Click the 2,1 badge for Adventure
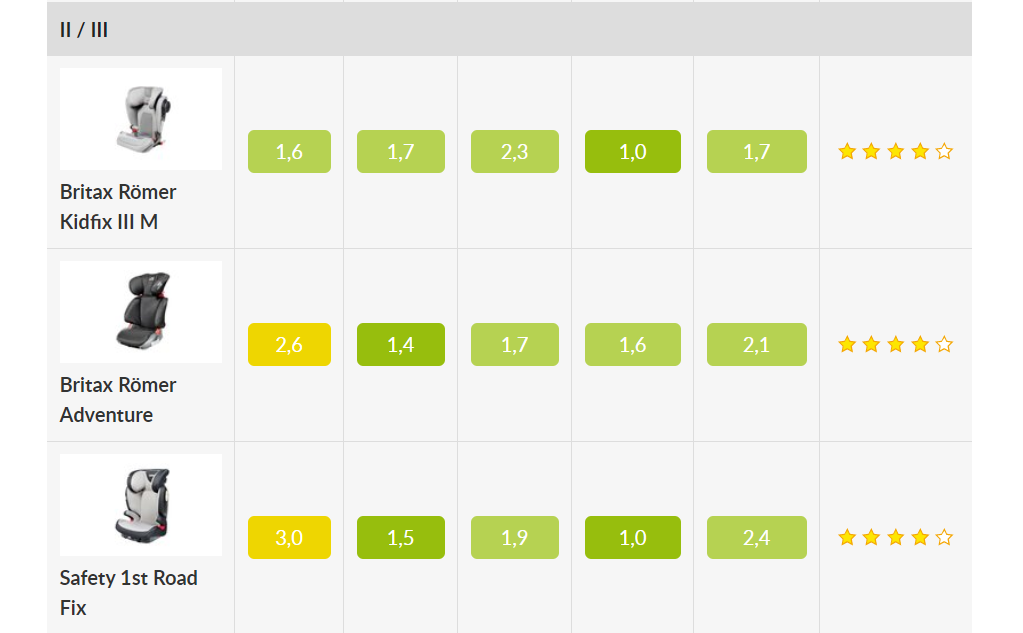1023x633 pixels. [x=757, y=345]
